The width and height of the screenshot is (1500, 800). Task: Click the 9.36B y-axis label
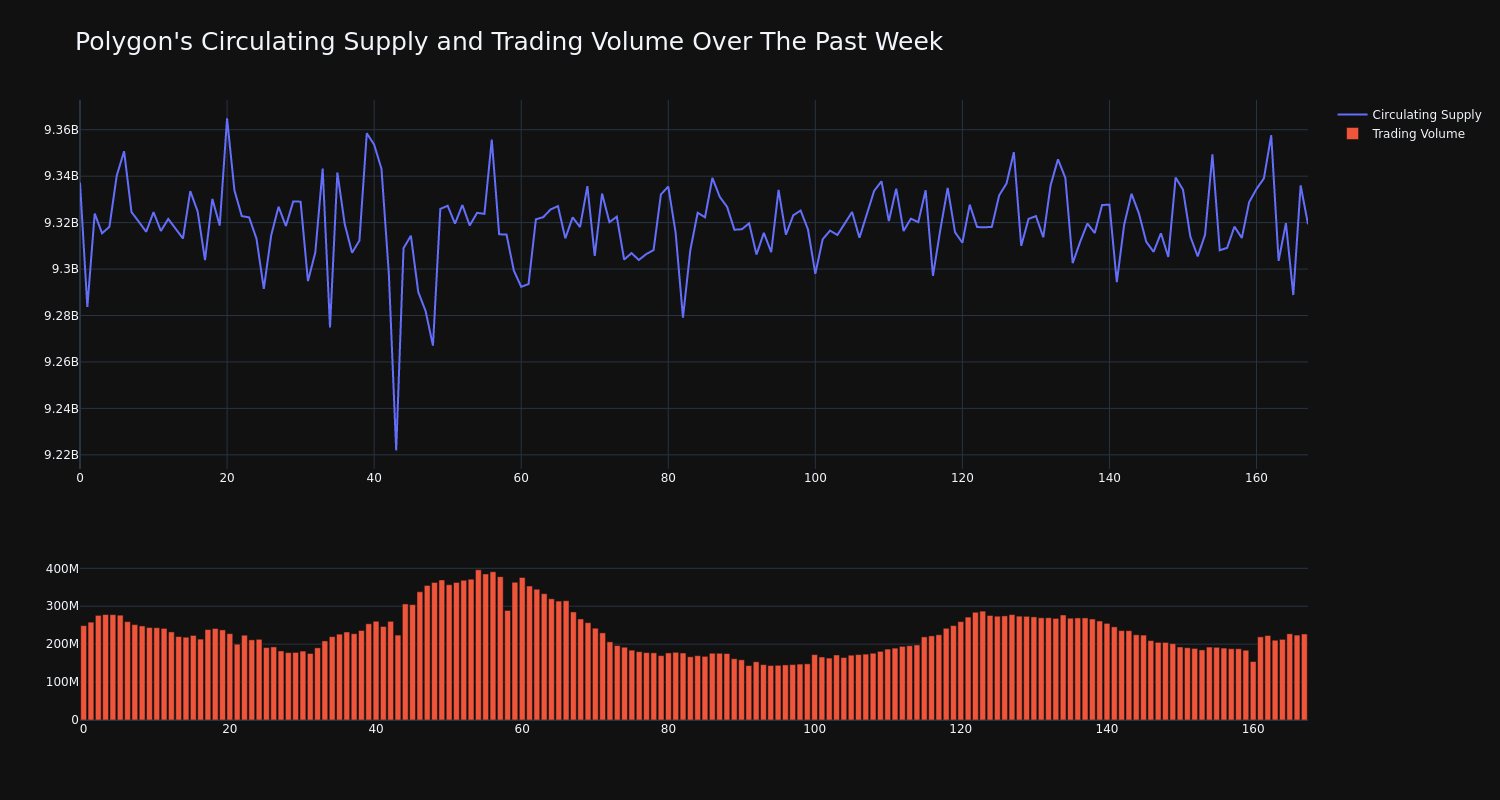tap(61, 130)
